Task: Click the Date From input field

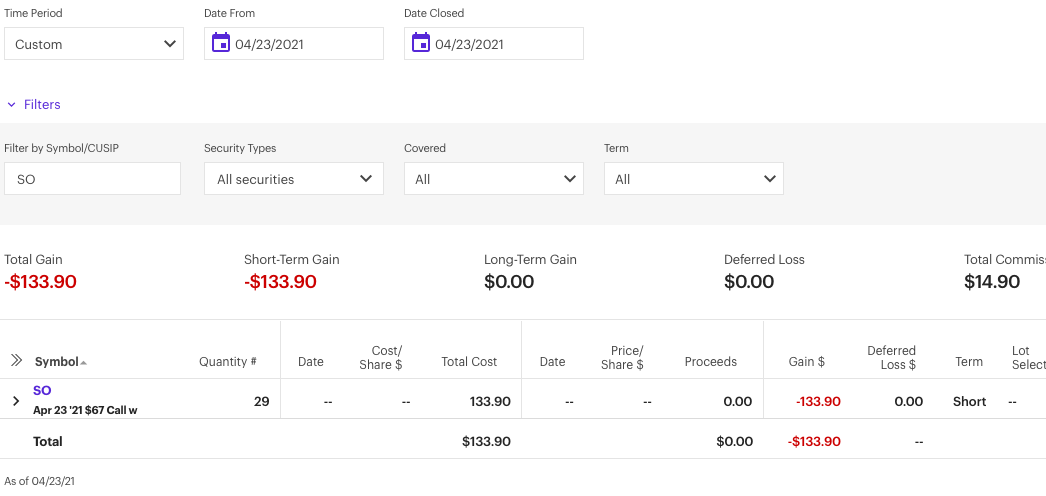Action: (306, 44)
